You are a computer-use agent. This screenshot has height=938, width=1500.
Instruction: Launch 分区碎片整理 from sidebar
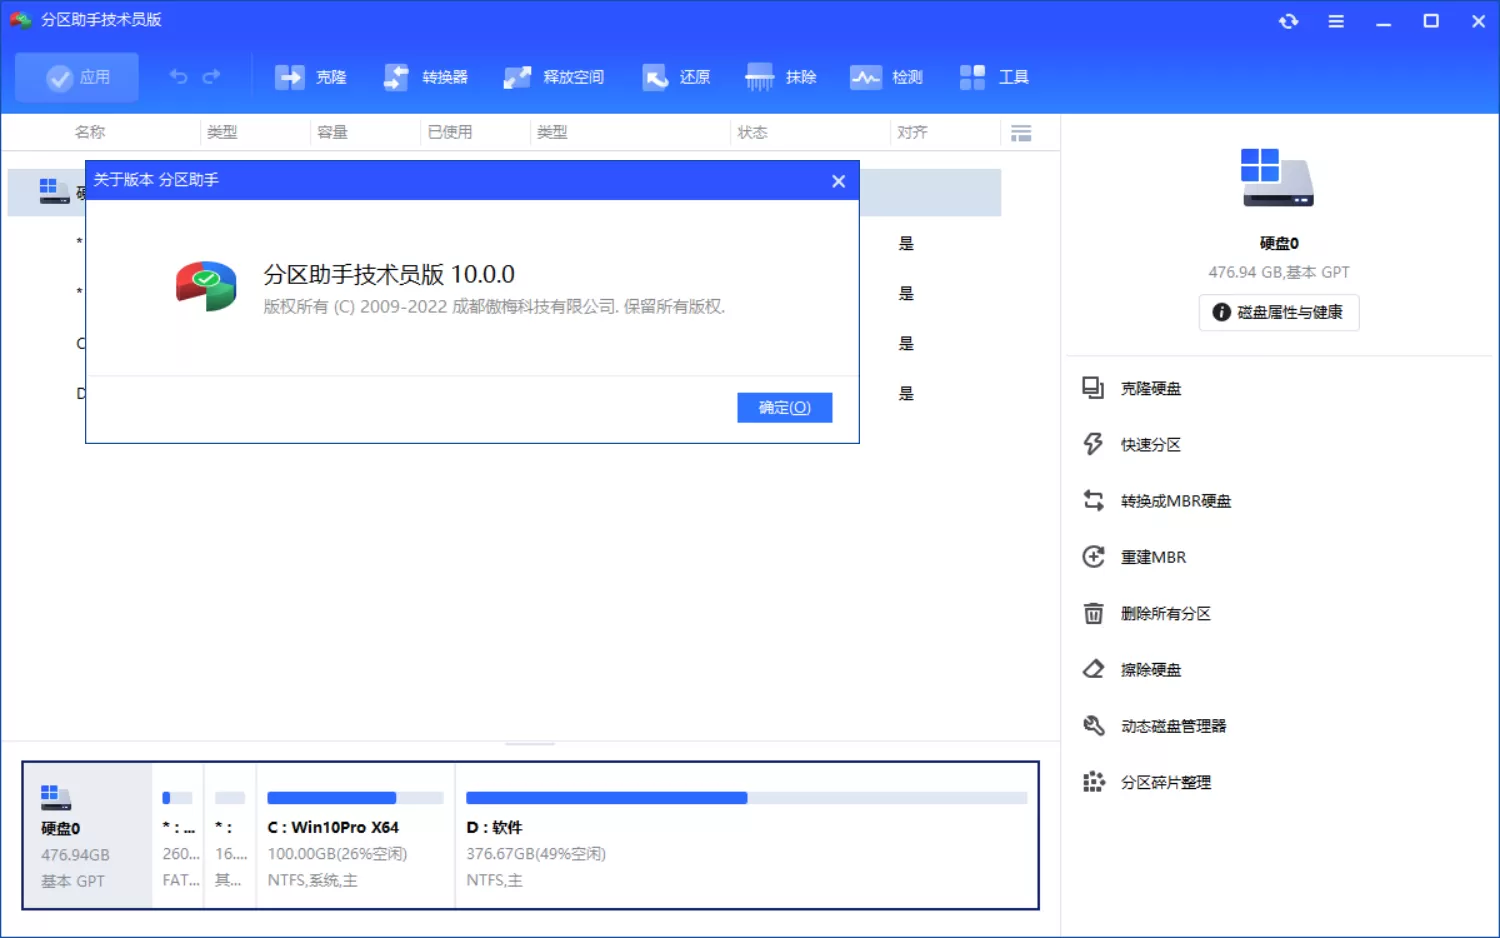[x=1165, y=782]
